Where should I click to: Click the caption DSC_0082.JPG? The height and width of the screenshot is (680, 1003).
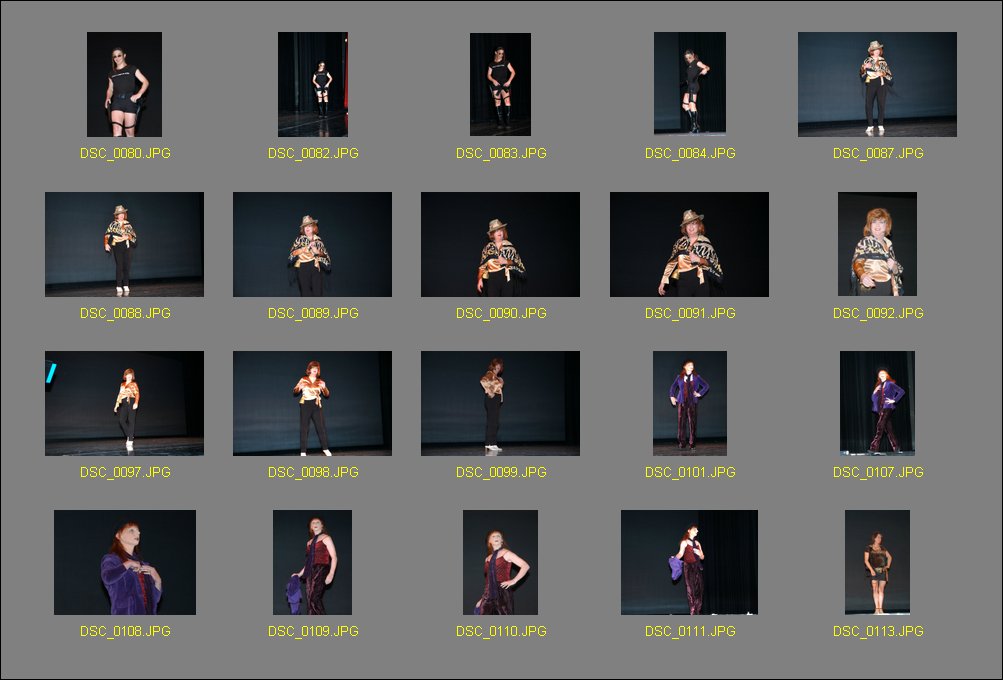(x=313, y=153)
